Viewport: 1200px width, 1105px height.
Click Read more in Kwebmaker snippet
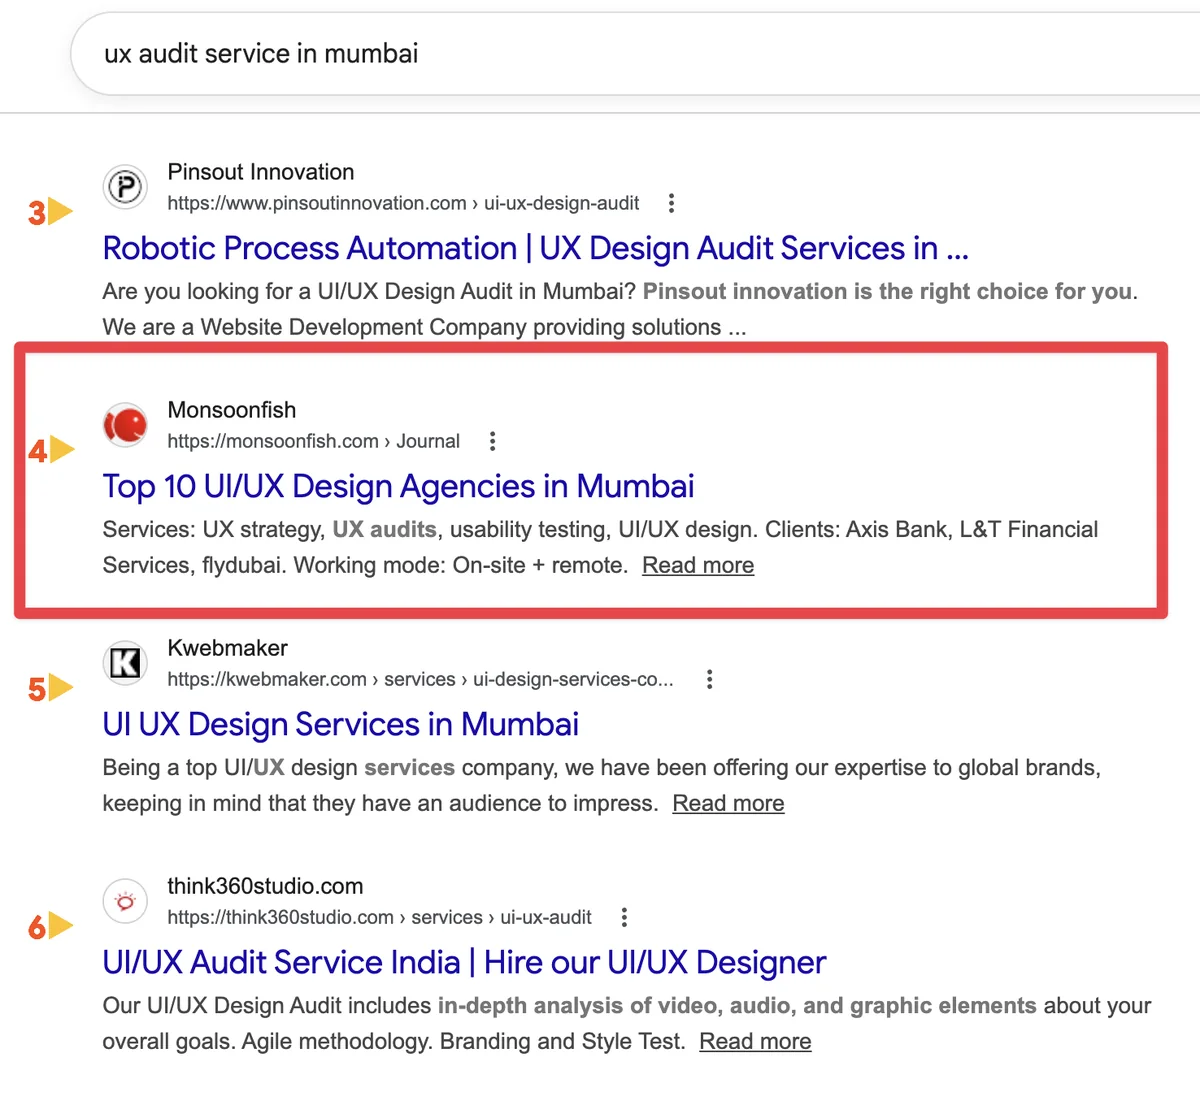point(728,803)
